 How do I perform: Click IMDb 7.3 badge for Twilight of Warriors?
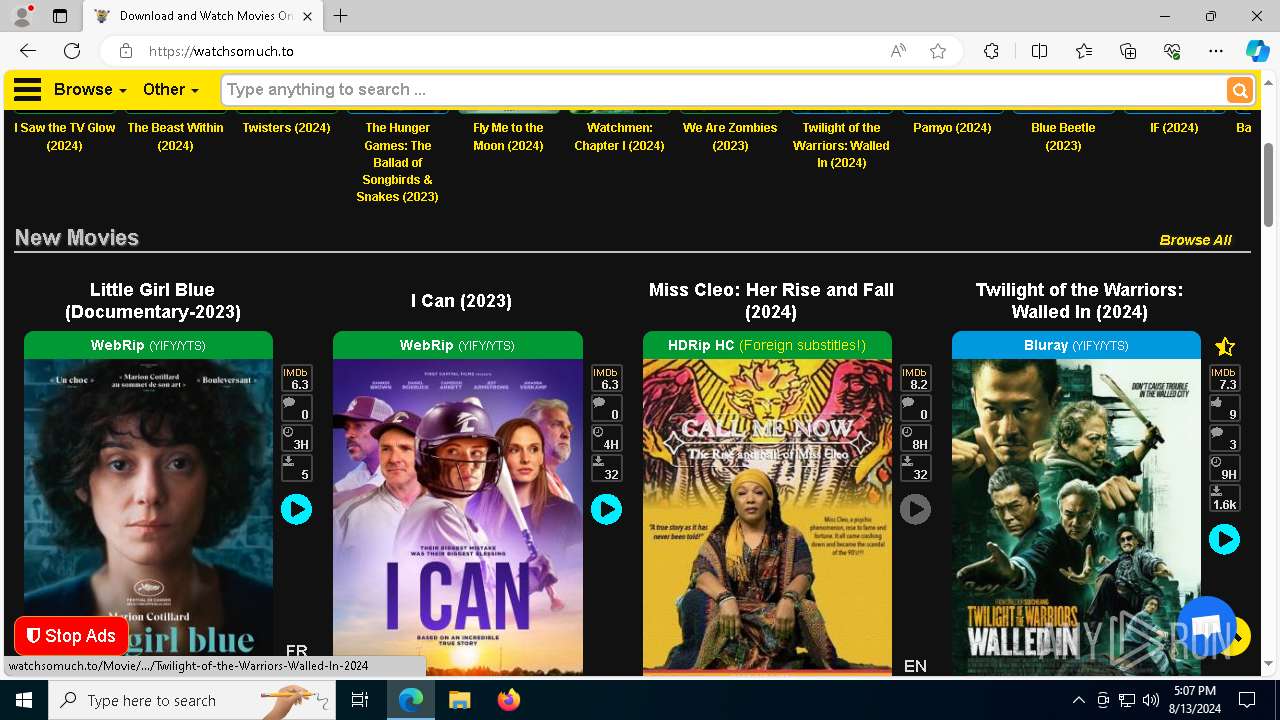click(x=1225, y=378)
